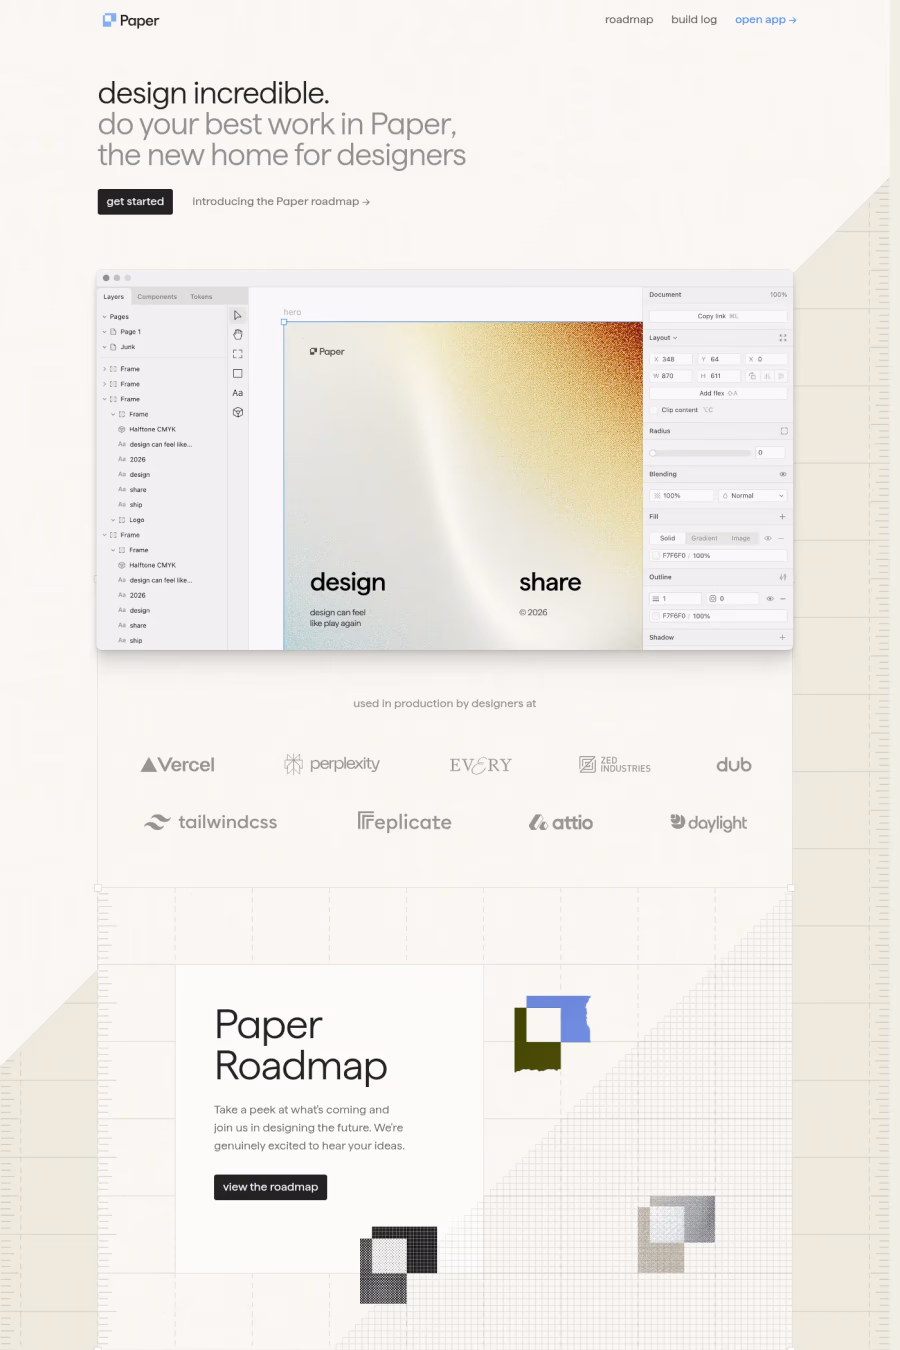Click the get started button
Viewport: 900px width, 1350px height.
point(134,201)
